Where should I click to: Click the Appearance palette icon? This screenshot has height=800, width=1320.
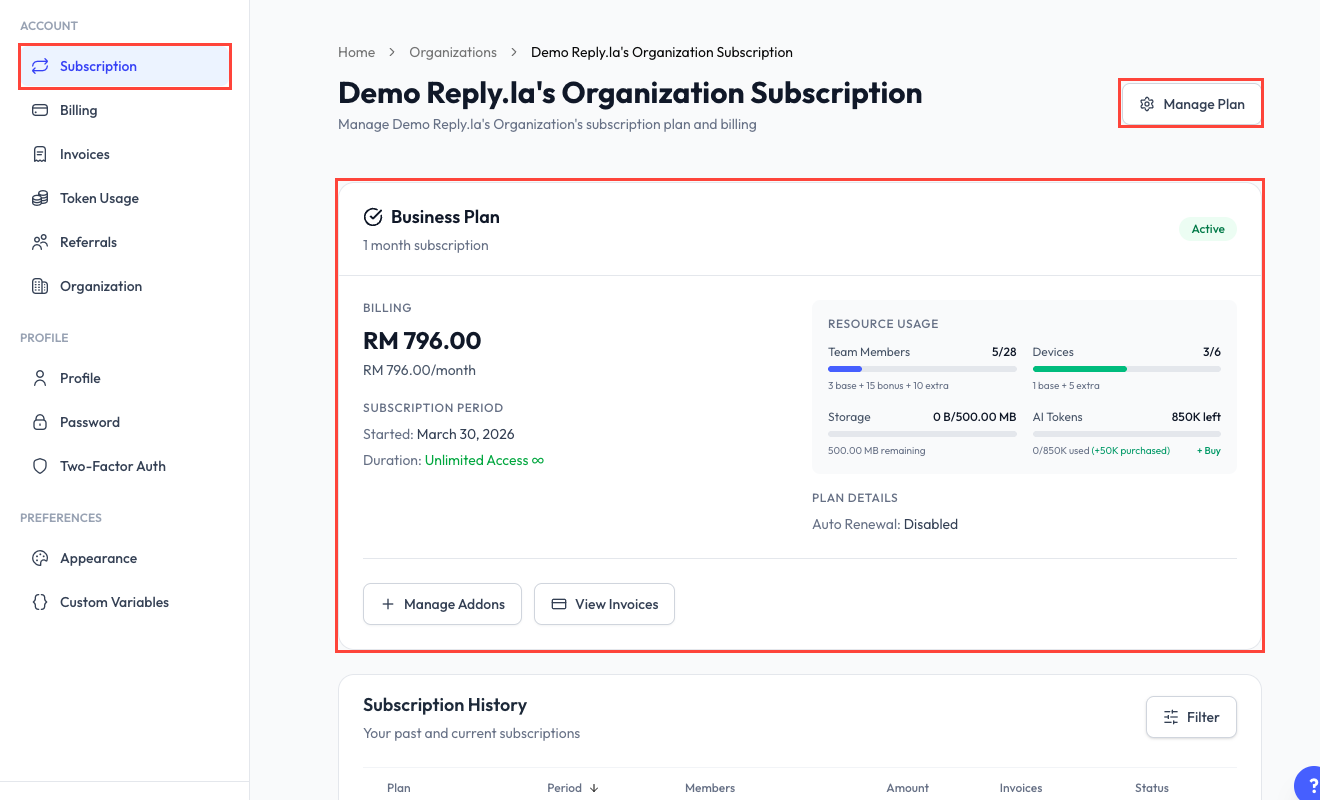(40, 558)
